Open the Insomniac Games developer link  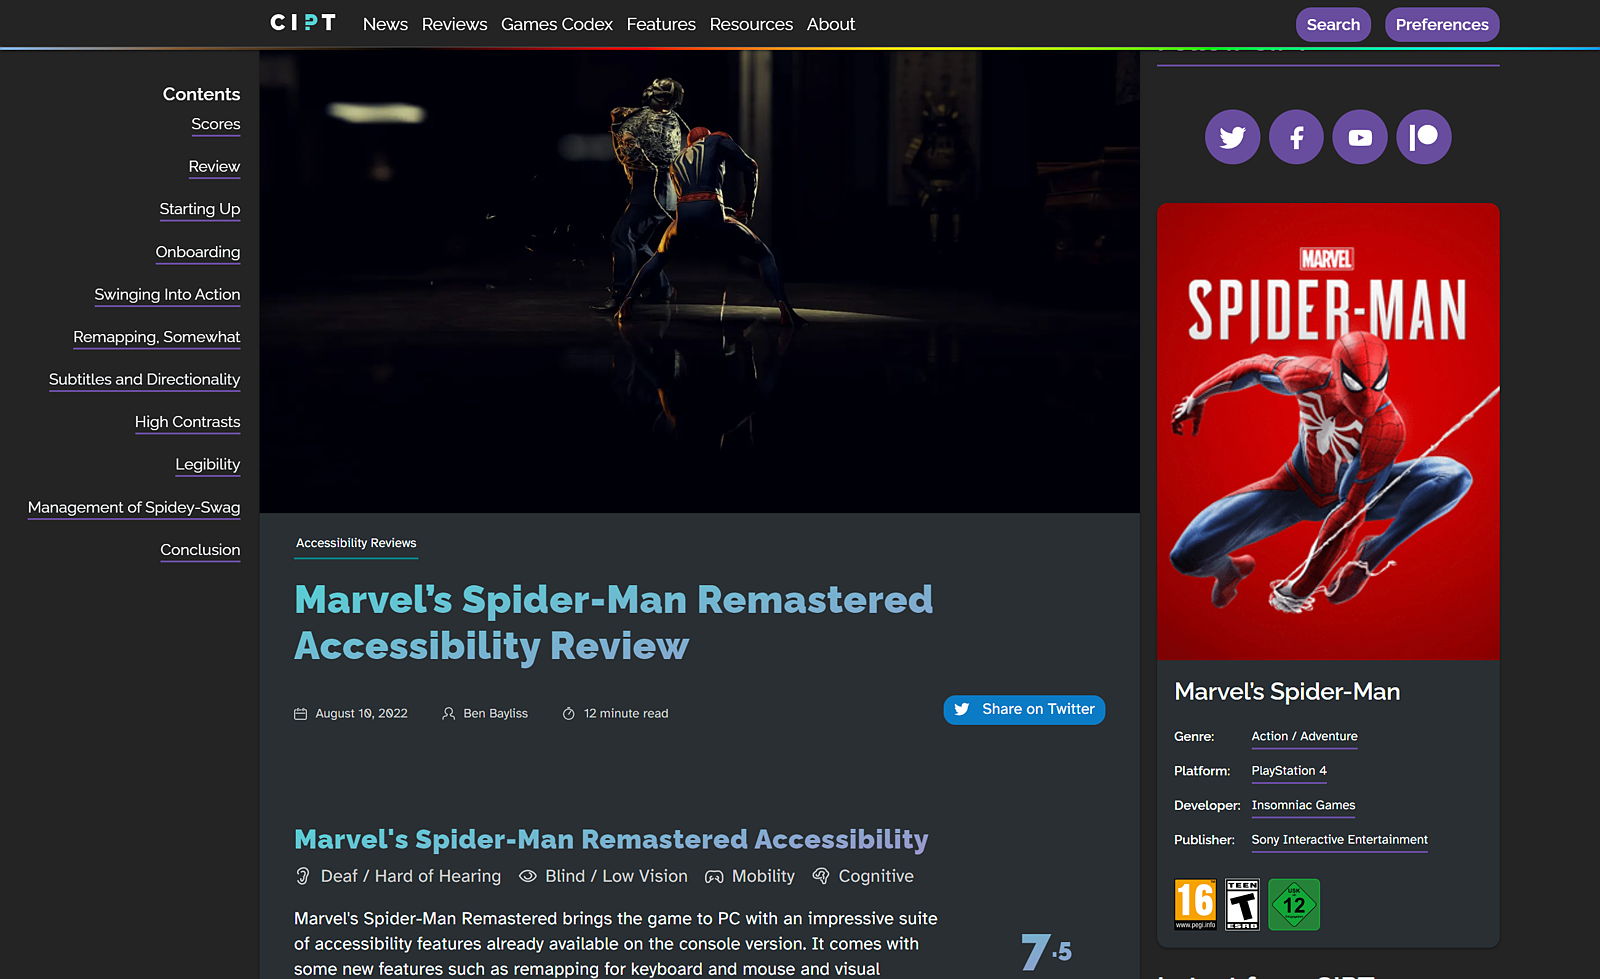pyautogui.click(x=1303, y=806)
